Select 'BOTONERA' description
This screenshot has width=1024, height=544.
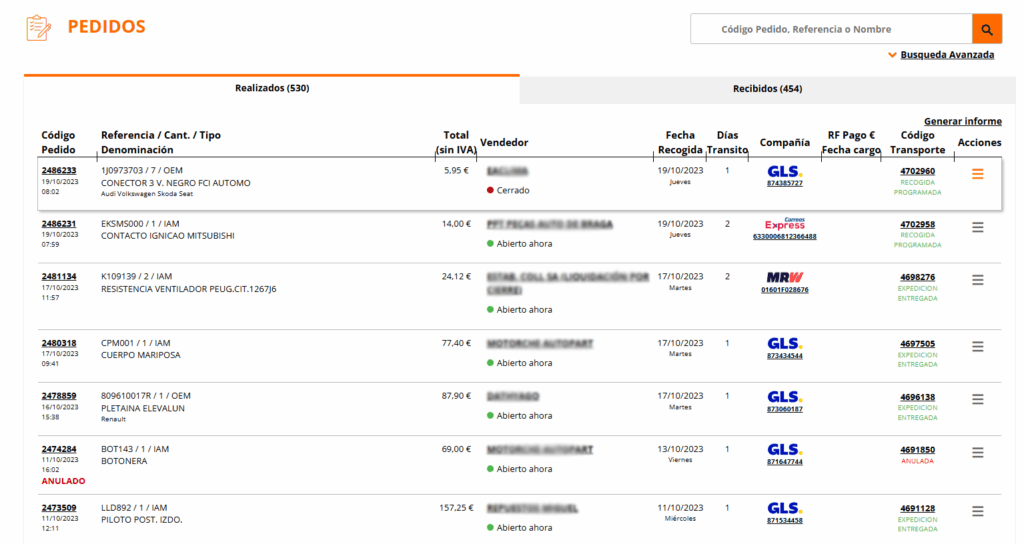[124, 461]
